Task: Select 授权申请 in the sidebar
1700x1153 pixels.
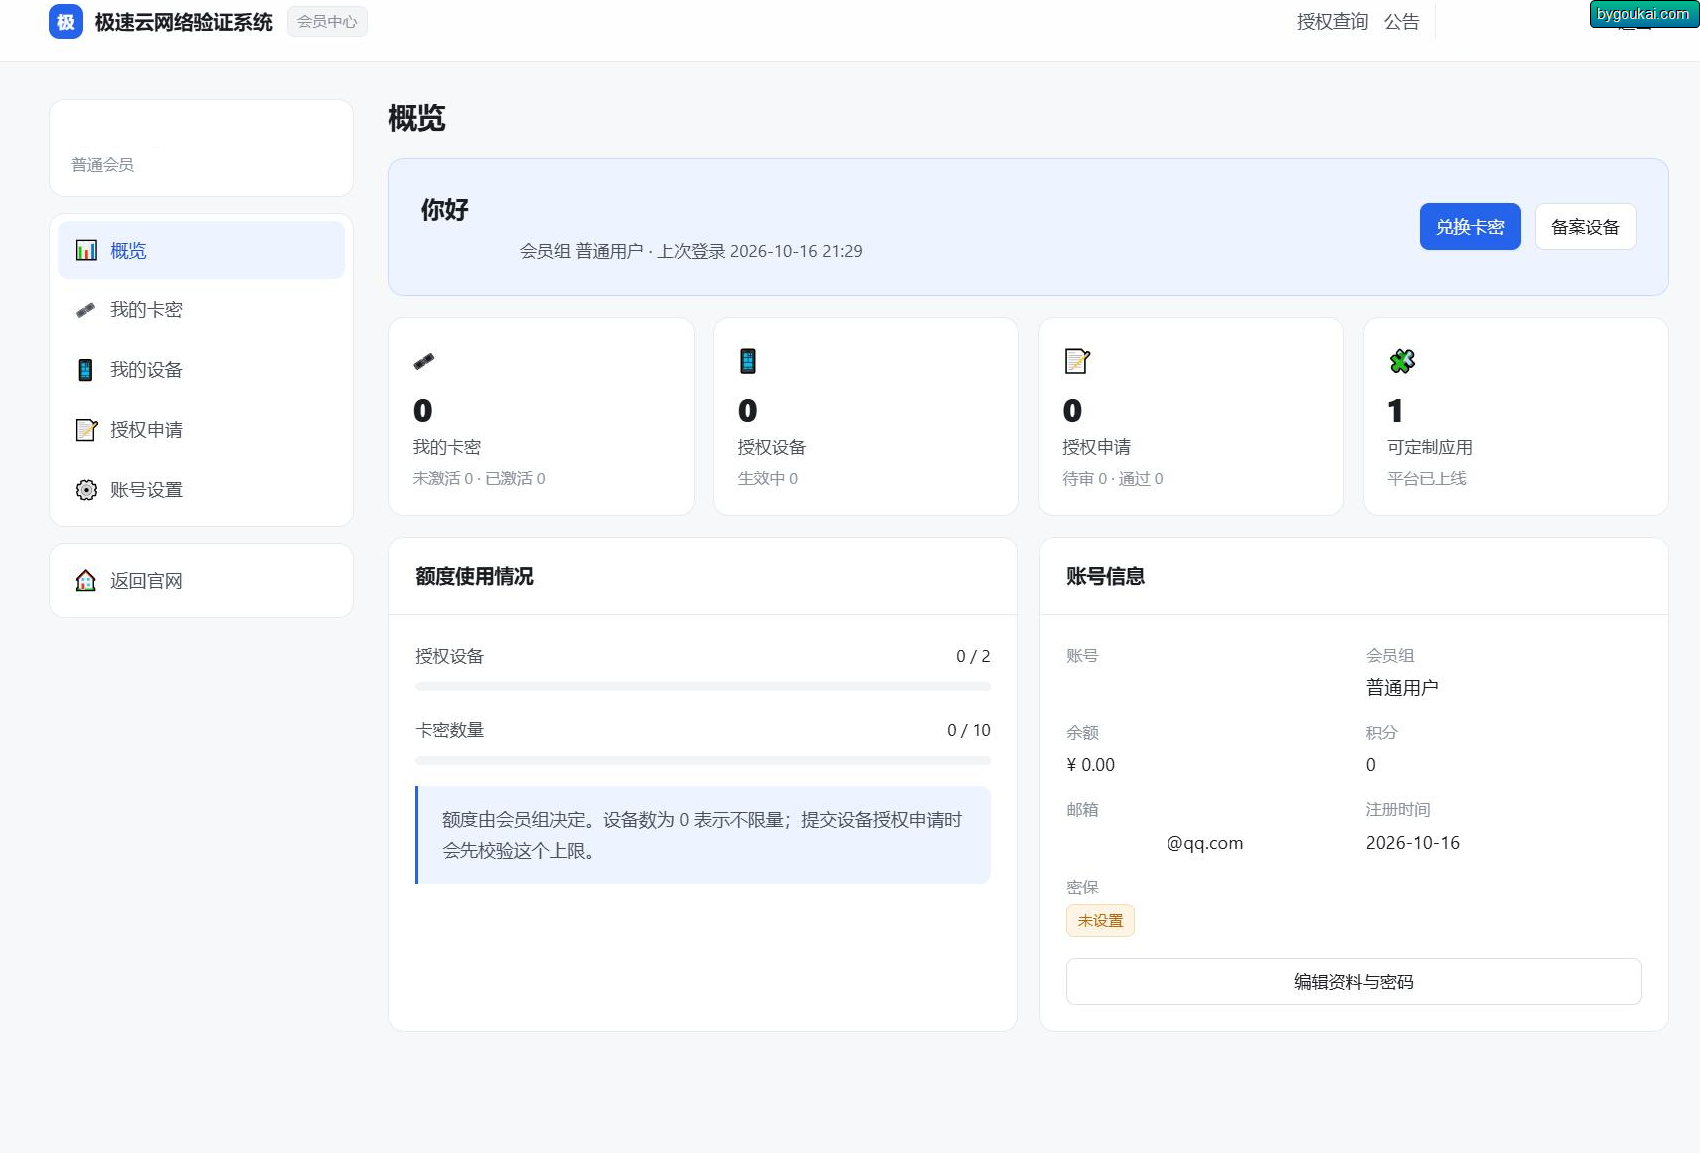Action: [201, 430]
